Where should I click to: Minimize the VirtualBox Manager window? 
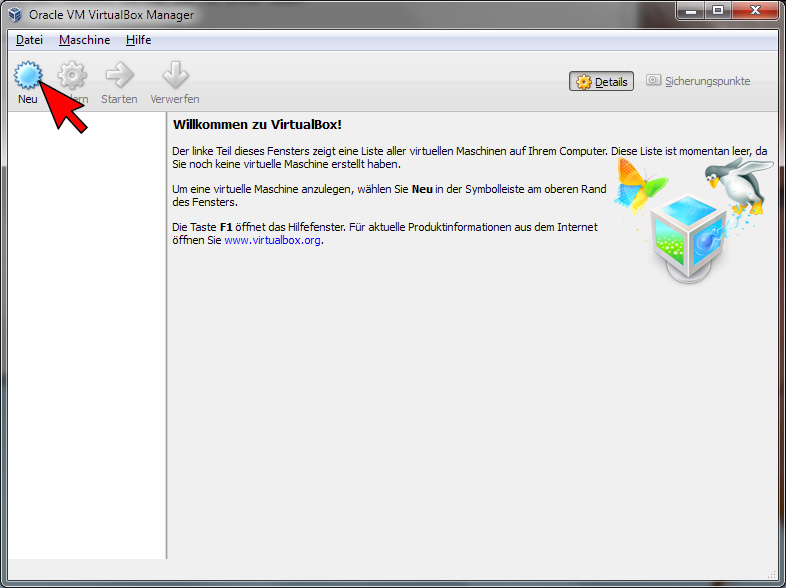[692, 11]
